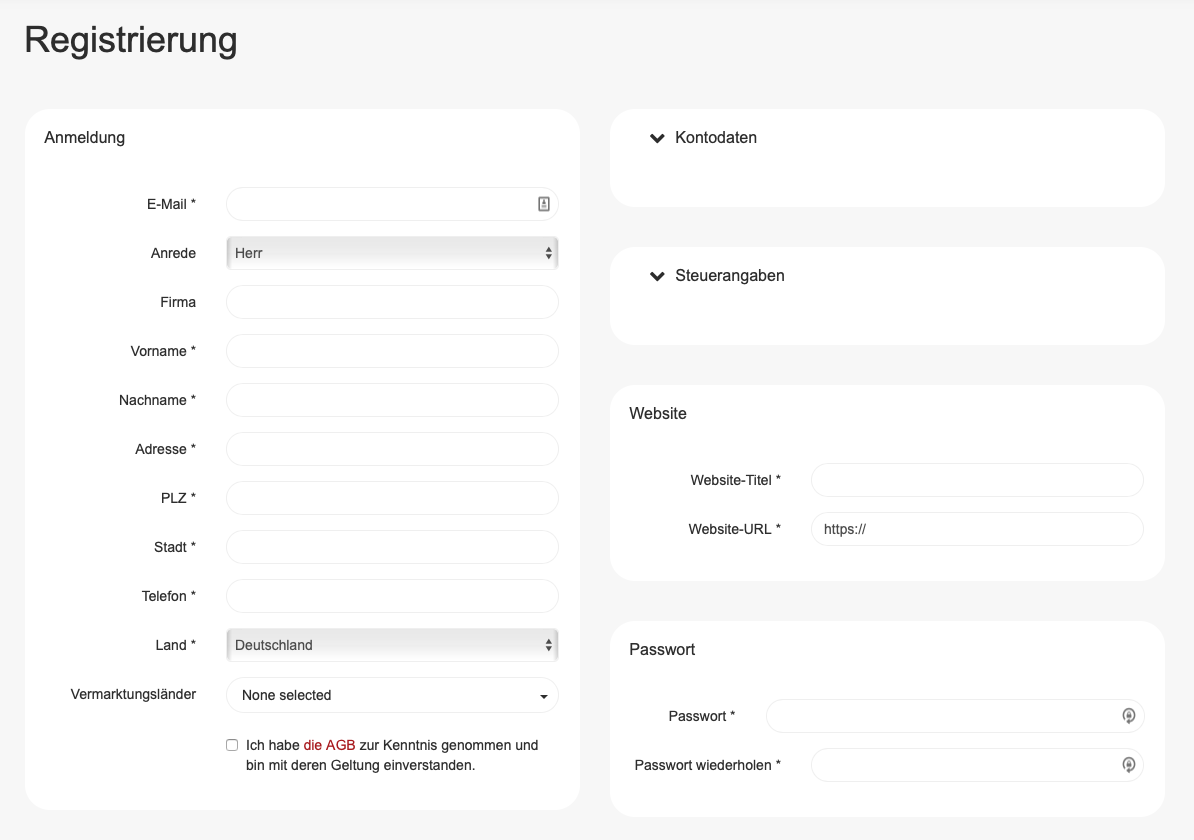Accept the AGB terms checkbox

pos(232,745)
